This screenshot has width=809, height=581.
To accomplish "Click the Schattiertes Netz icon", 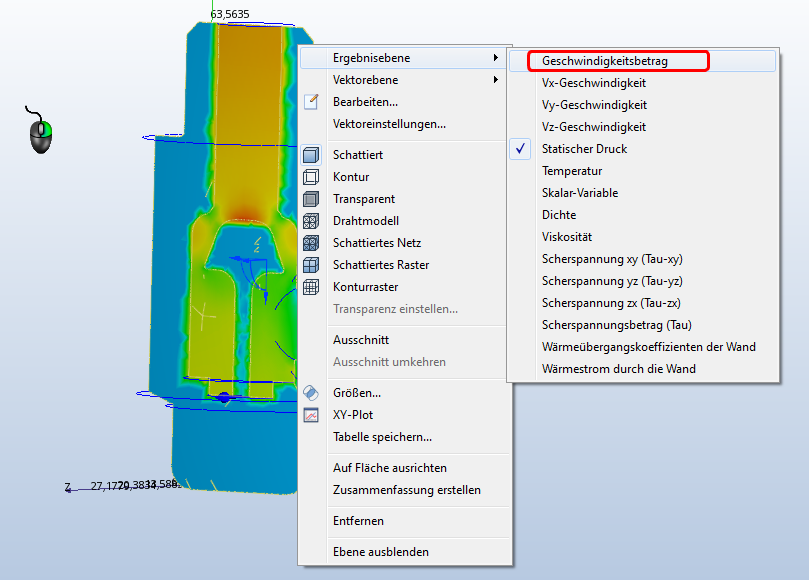I will pyautogui.click(x=311, y=243).
